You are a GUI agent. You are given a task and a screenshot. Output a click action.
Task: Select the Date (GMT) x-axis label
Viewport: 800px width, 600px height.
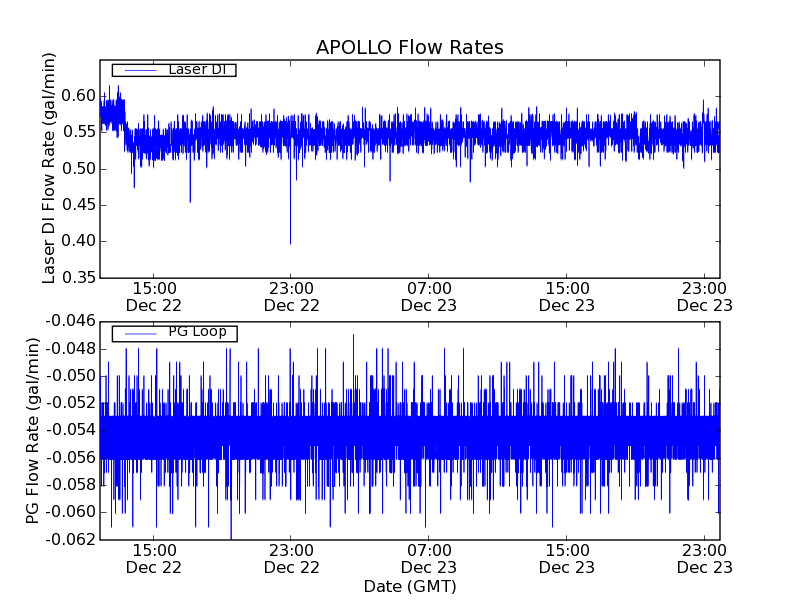(409, 586)
